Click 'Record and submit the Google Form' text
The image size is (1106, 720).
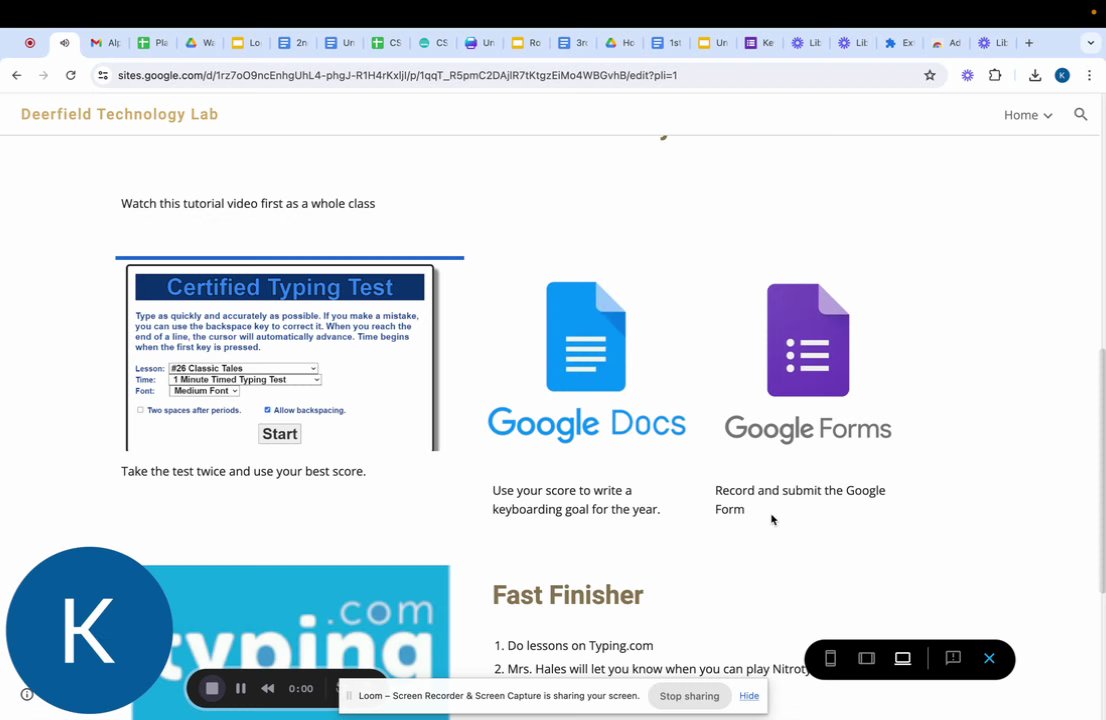pyautogui.click(x=800, y=499)
